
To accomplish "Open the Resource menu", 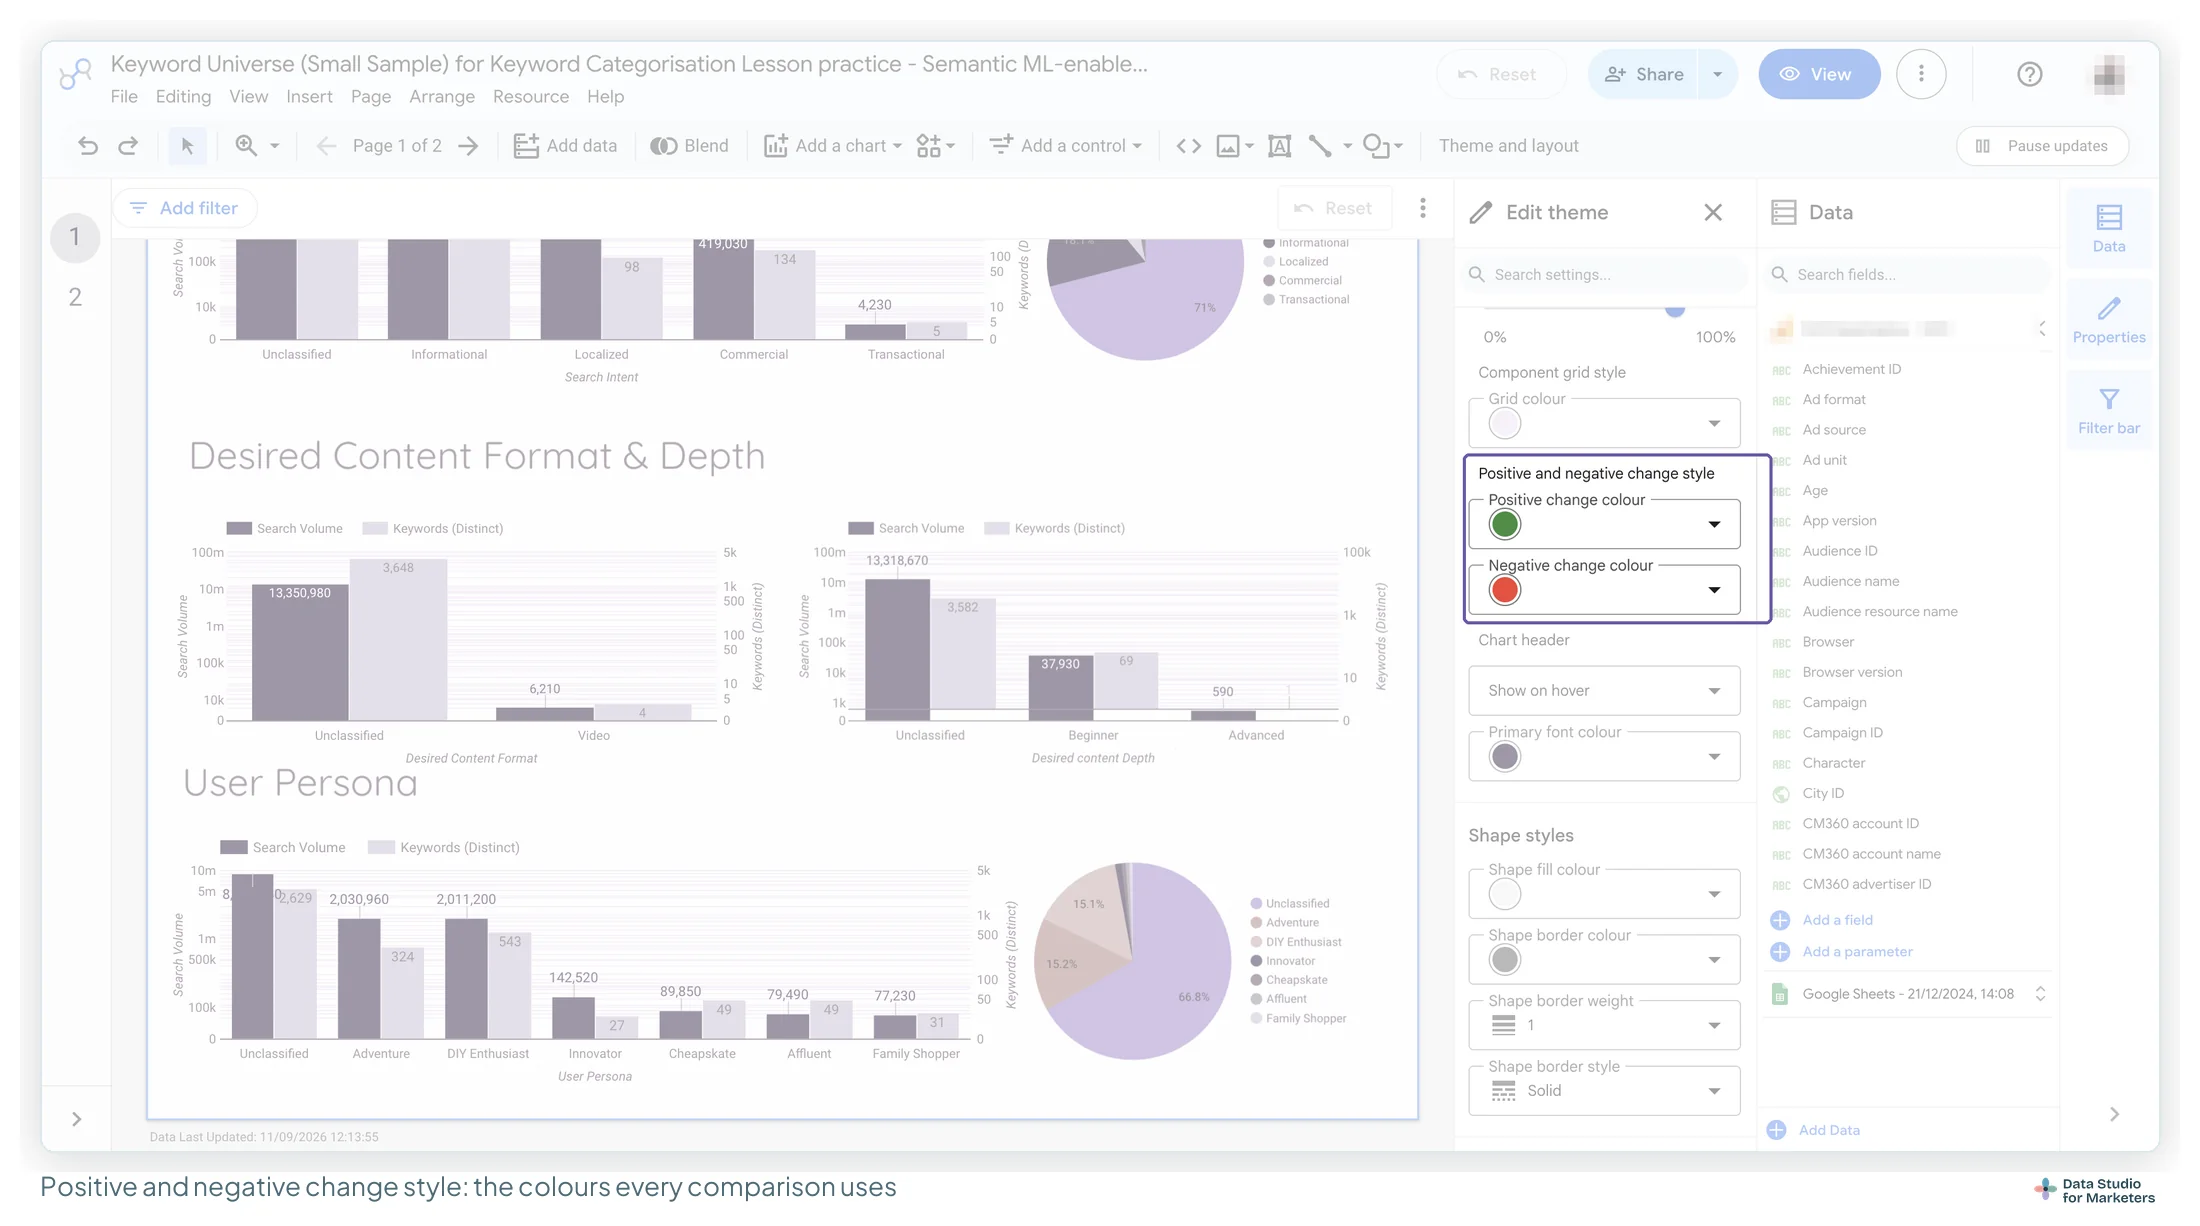I will pos(531,97).
